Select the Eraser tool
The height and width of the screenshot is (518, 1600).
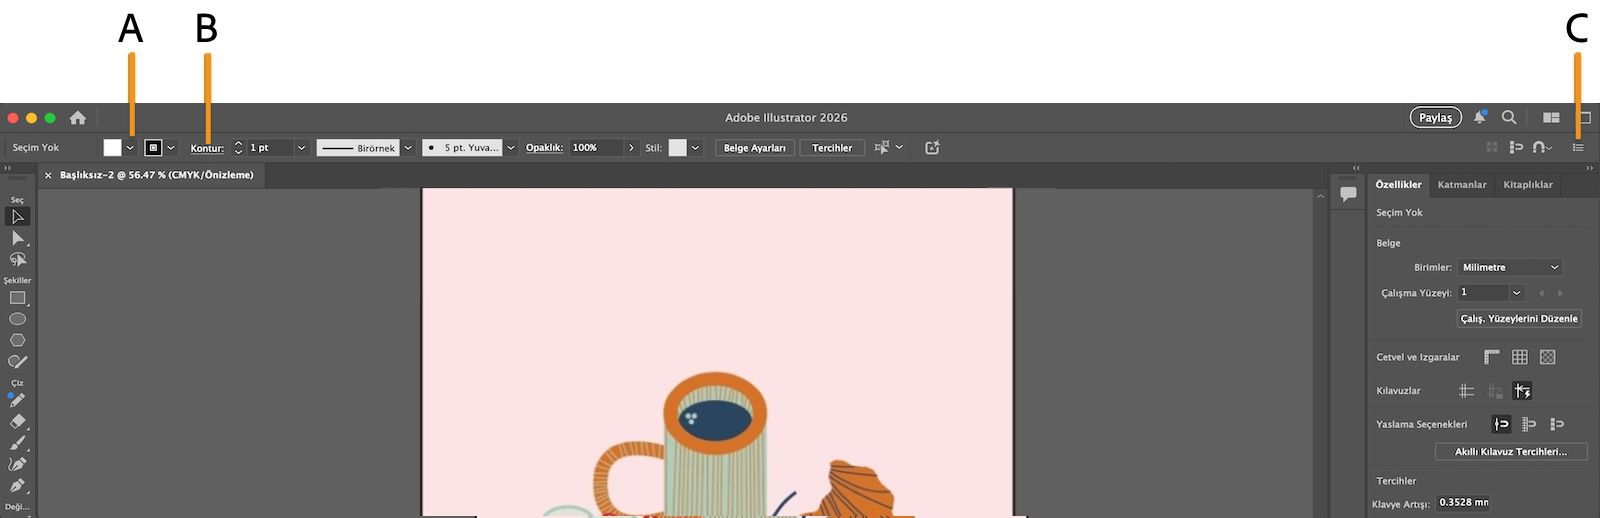(x=17, y=421)
